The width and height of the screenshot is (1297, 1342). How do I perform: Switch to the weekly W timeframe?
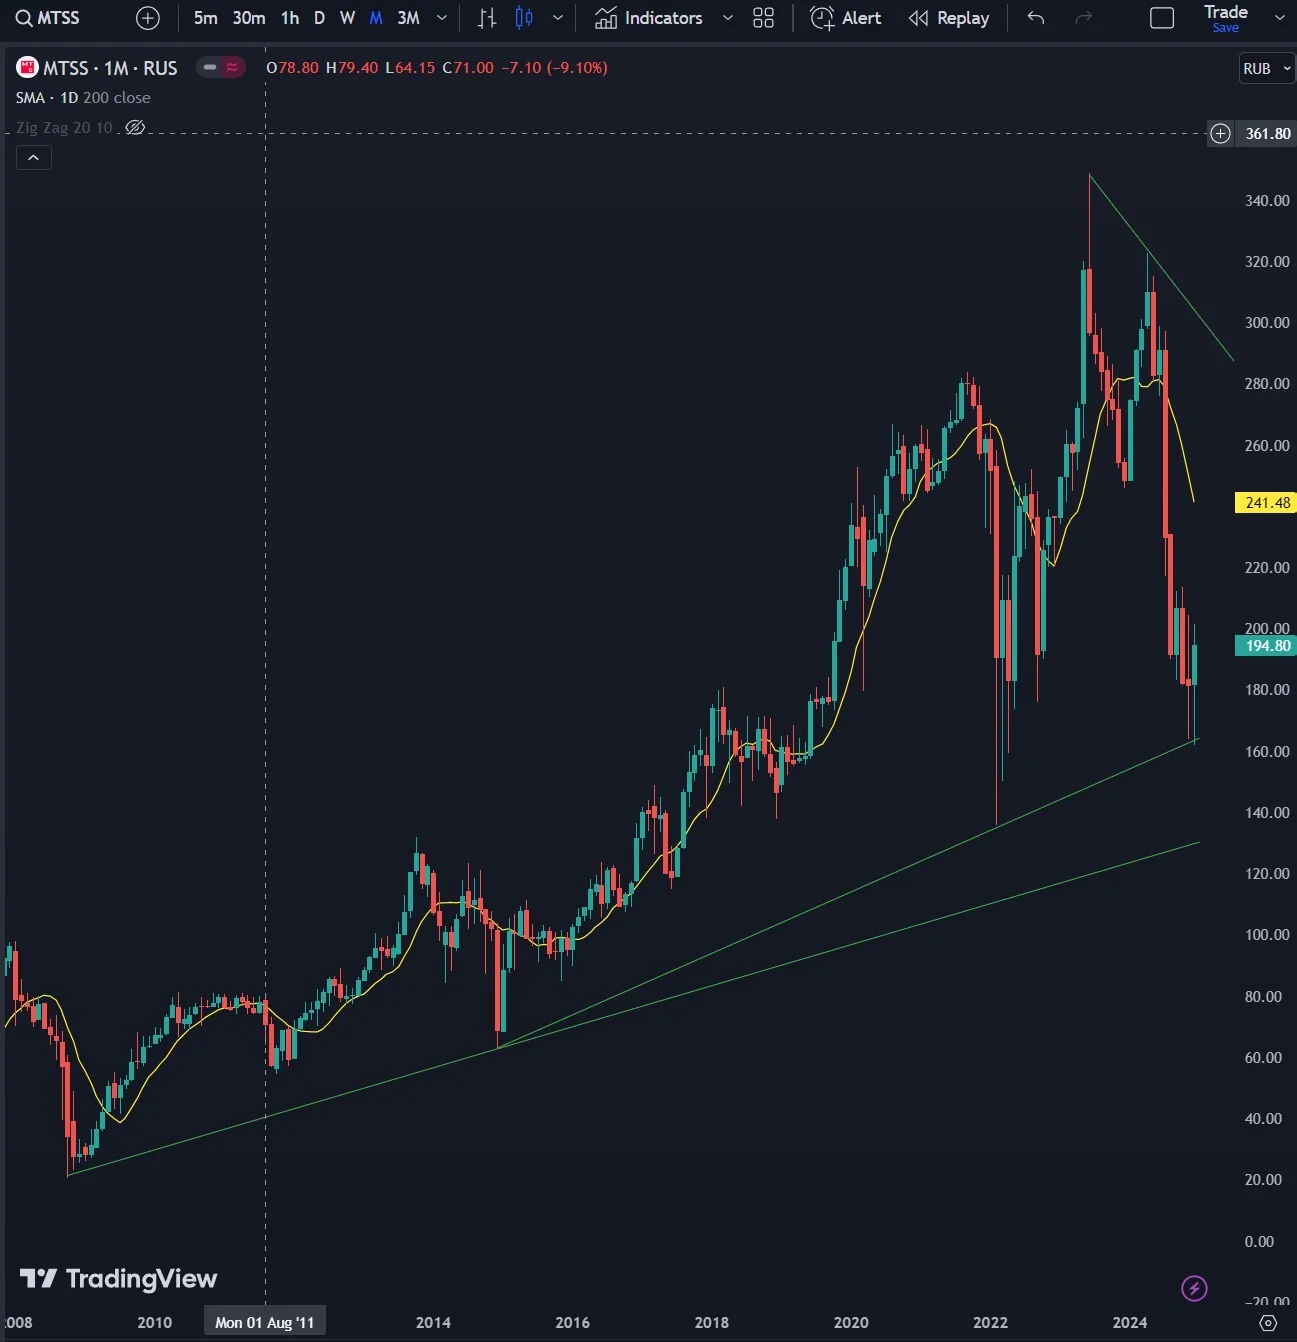tap(347, 18)
